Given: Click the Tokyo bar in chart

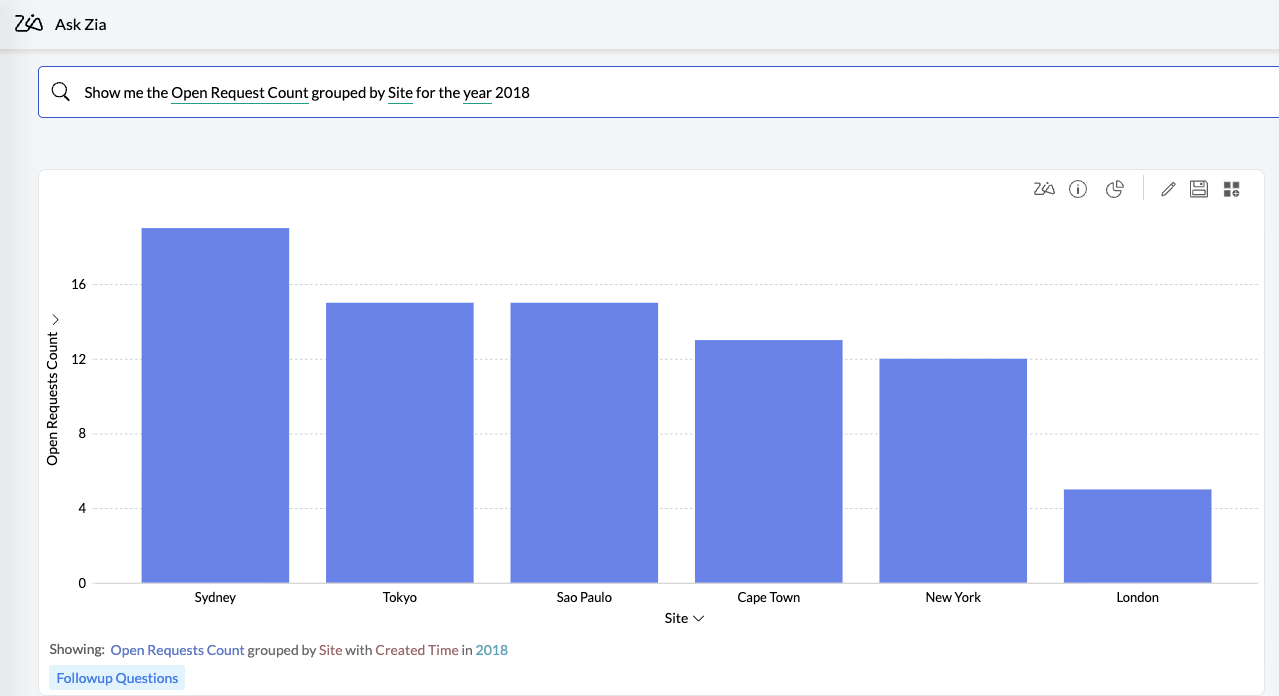Looking at the screenshot, I should pyautogui.click(x=399, y=442).
